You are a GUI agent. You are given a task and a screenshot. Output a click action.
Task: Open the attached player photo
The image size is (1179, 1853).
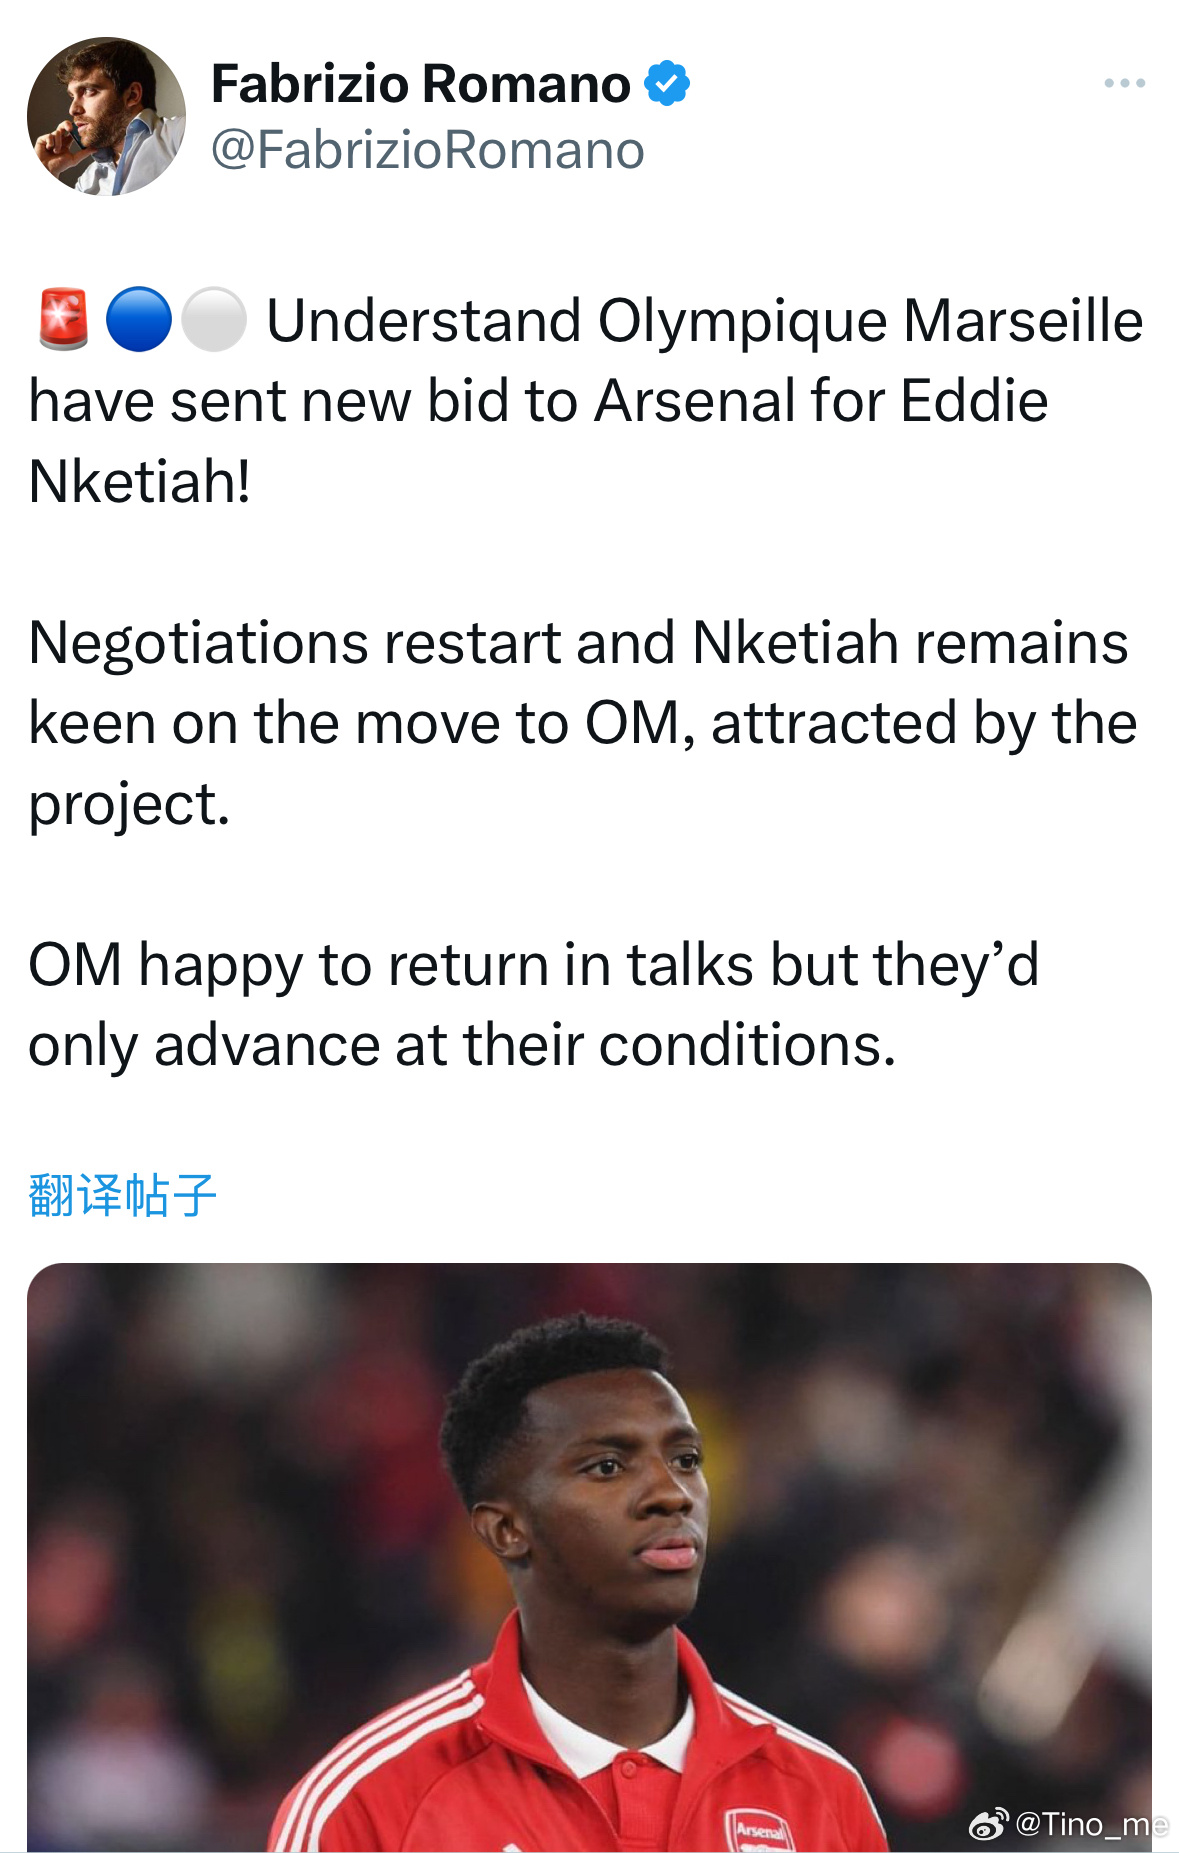[x=589, y=1557]
